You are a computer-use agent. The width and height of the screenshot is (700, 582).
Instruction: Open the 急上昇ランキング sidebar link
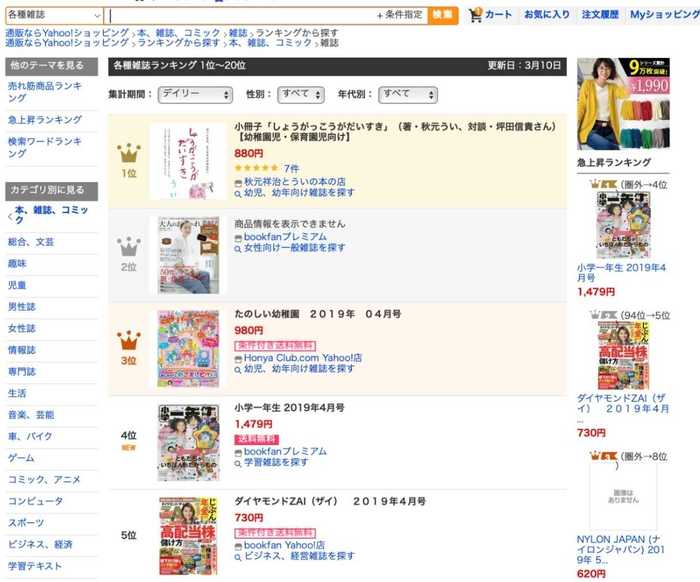pos(45,120)
